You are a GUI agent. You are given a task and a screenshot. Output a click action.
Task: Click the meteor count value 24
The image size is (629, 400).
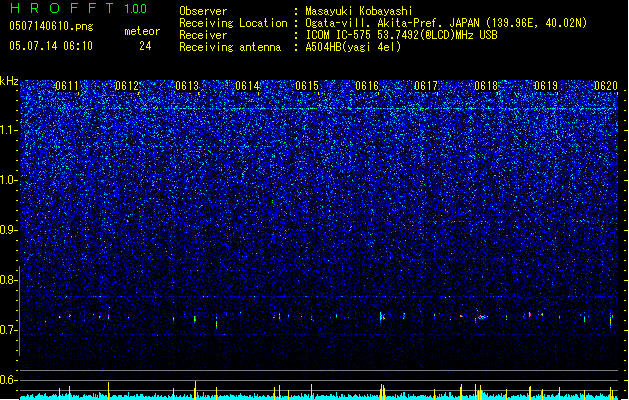coord(145,46)
